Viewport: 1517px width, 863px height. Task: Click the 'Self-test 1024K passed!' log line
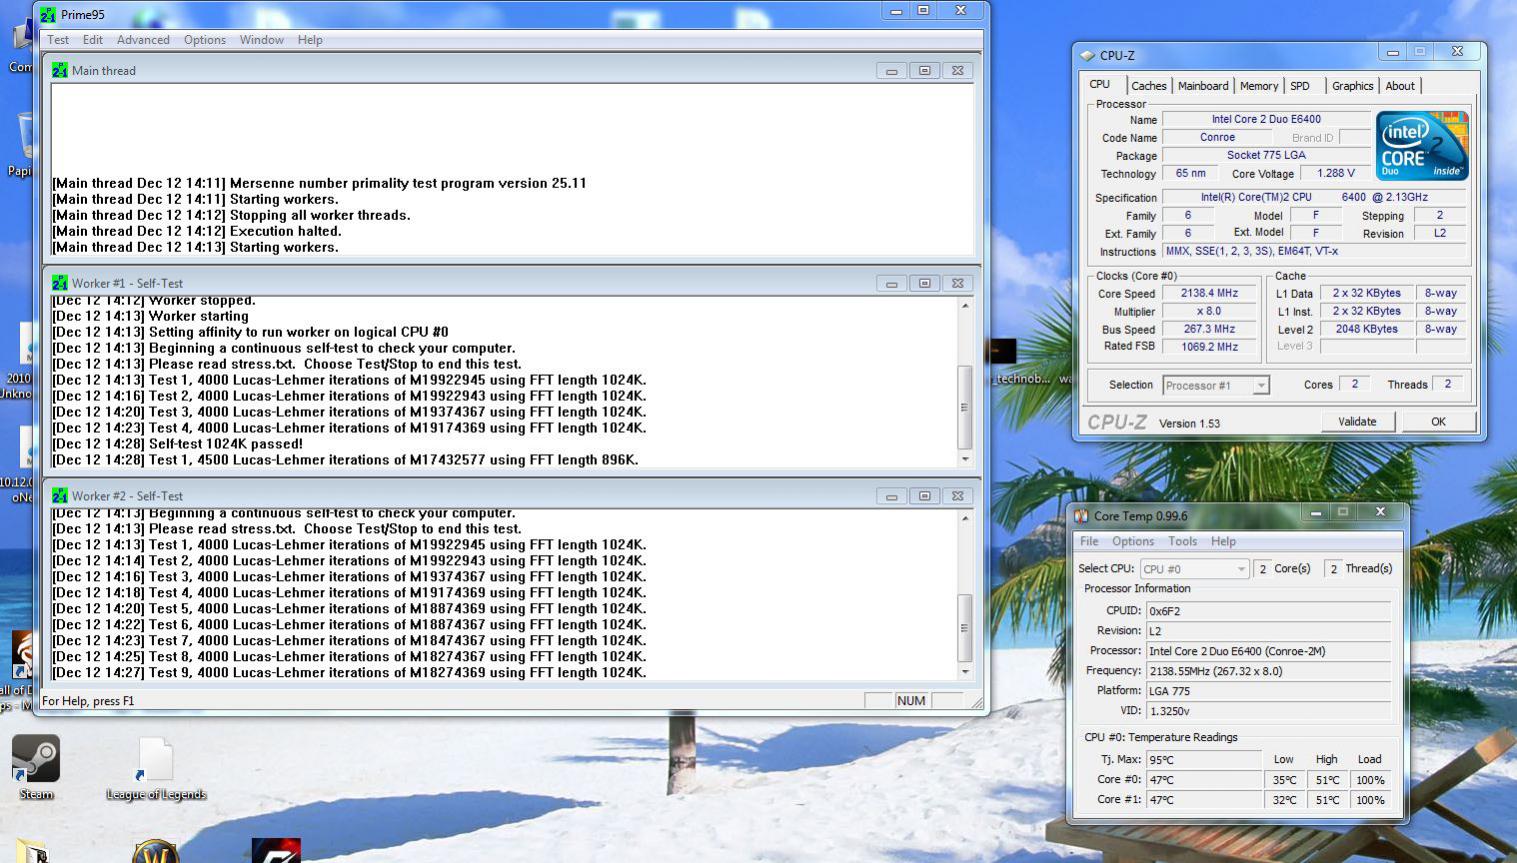tap(178, 444)
